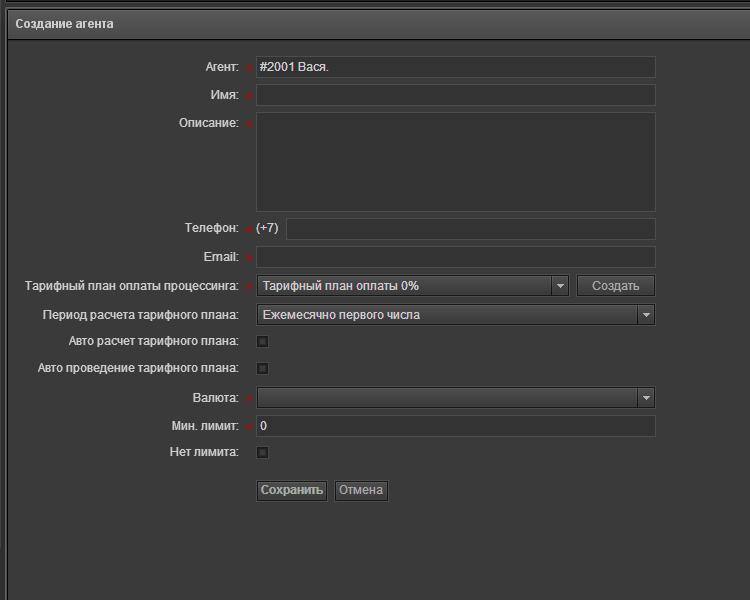Click the Создание агента panel title

[64, 24]
